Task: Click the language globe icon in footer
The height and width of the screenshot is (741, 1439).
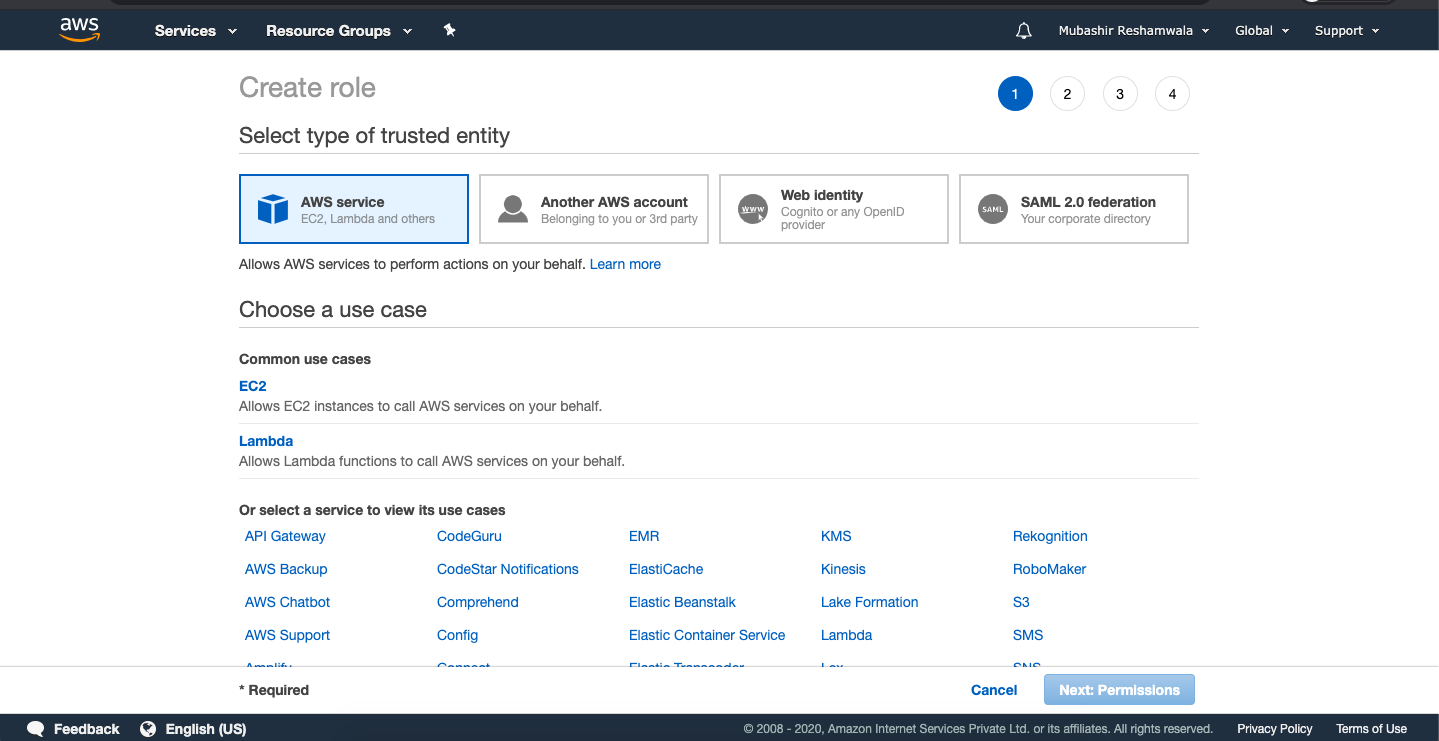Action: tap(148, 729)
